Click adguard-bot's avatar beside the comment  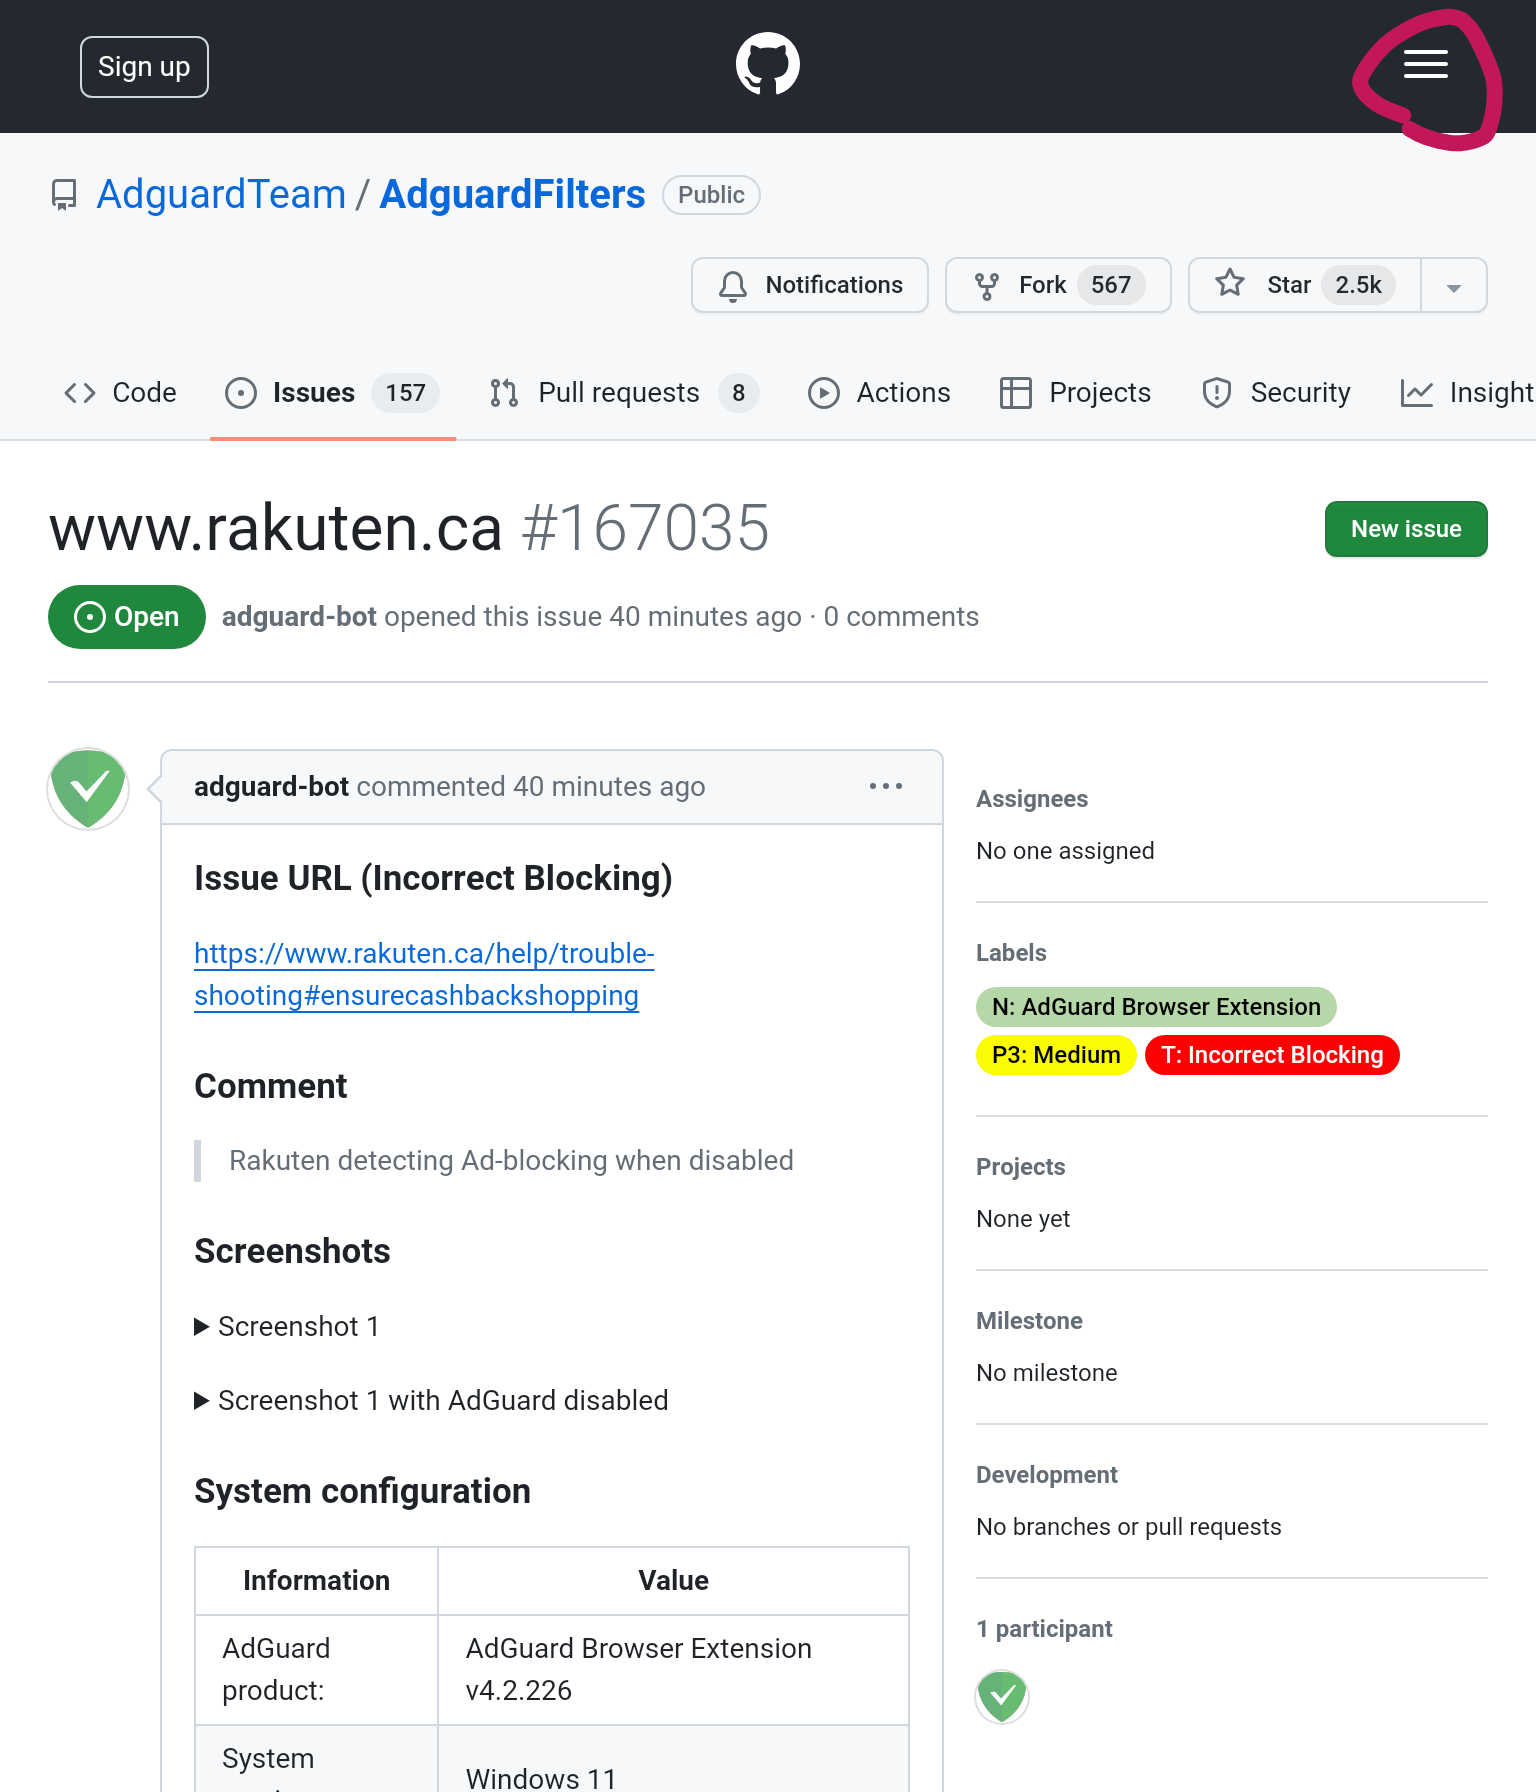tap(88, 789)
